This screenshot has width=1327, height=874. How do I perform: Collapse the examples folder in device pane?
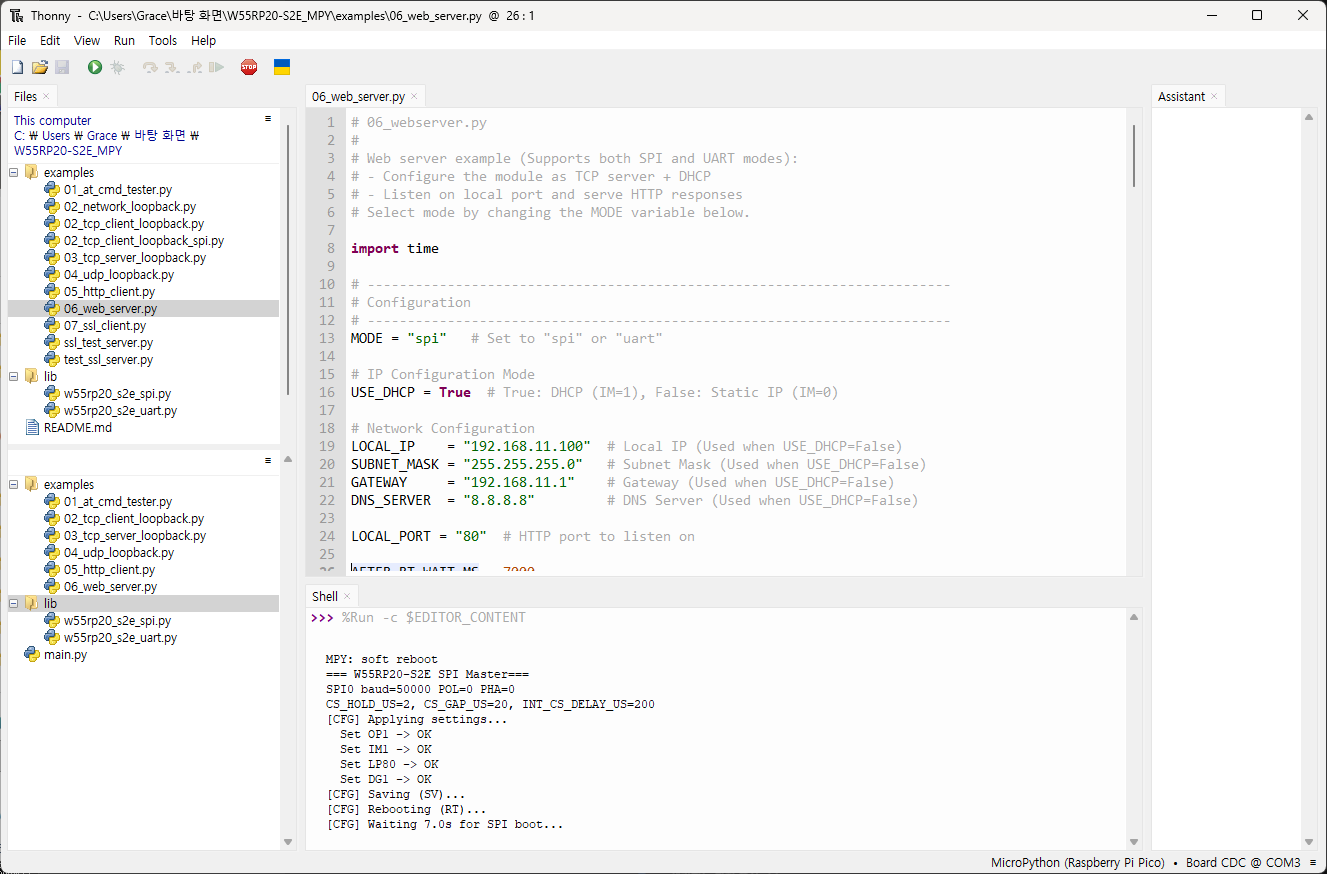[x=14, y=484]
